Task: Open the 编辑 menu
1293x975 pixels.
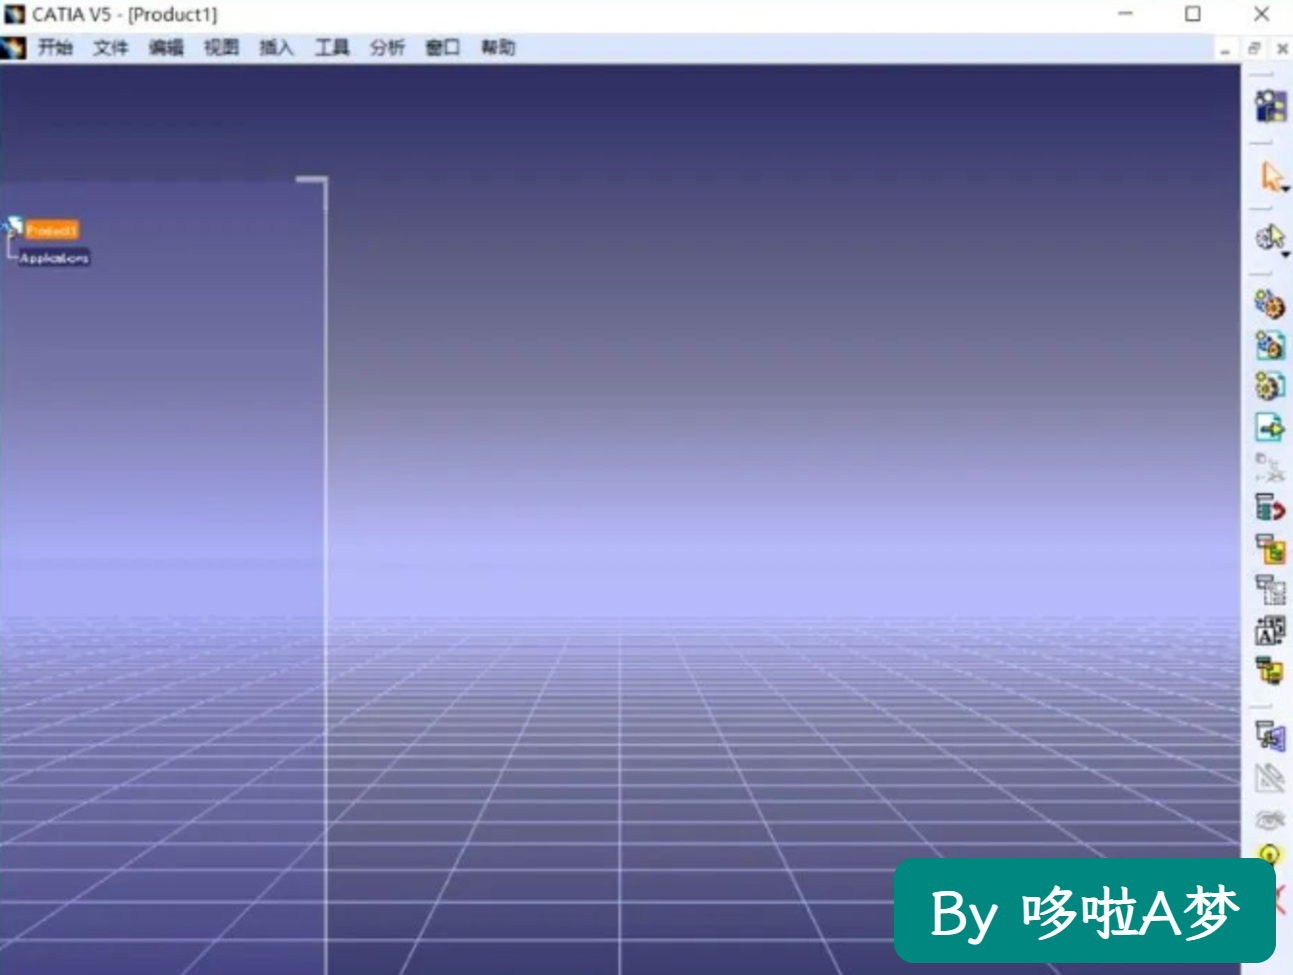Action: tap(166, 47)
